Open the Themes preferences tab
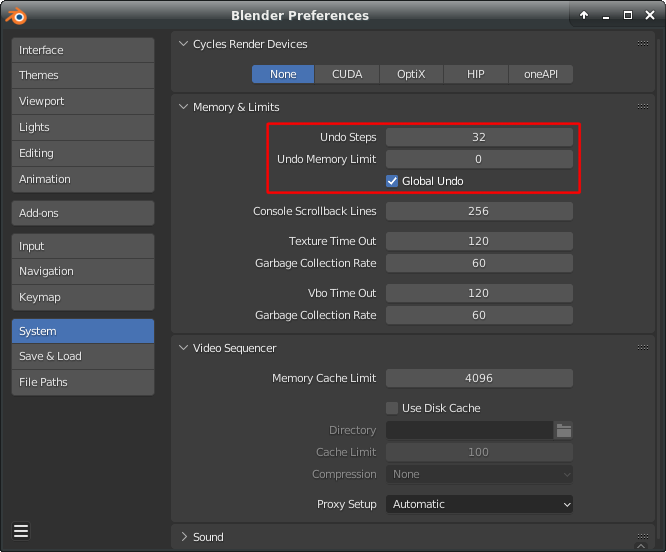Viewport: 666px width, 552px height. click(83, 76)
